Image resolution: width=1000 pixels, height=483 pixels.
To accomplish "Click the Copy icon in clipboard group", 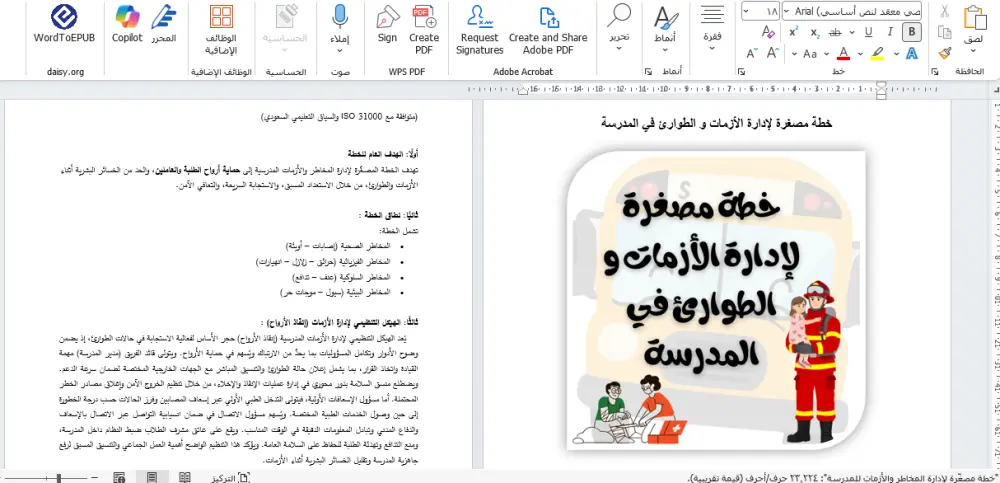I will pos(945,33).
